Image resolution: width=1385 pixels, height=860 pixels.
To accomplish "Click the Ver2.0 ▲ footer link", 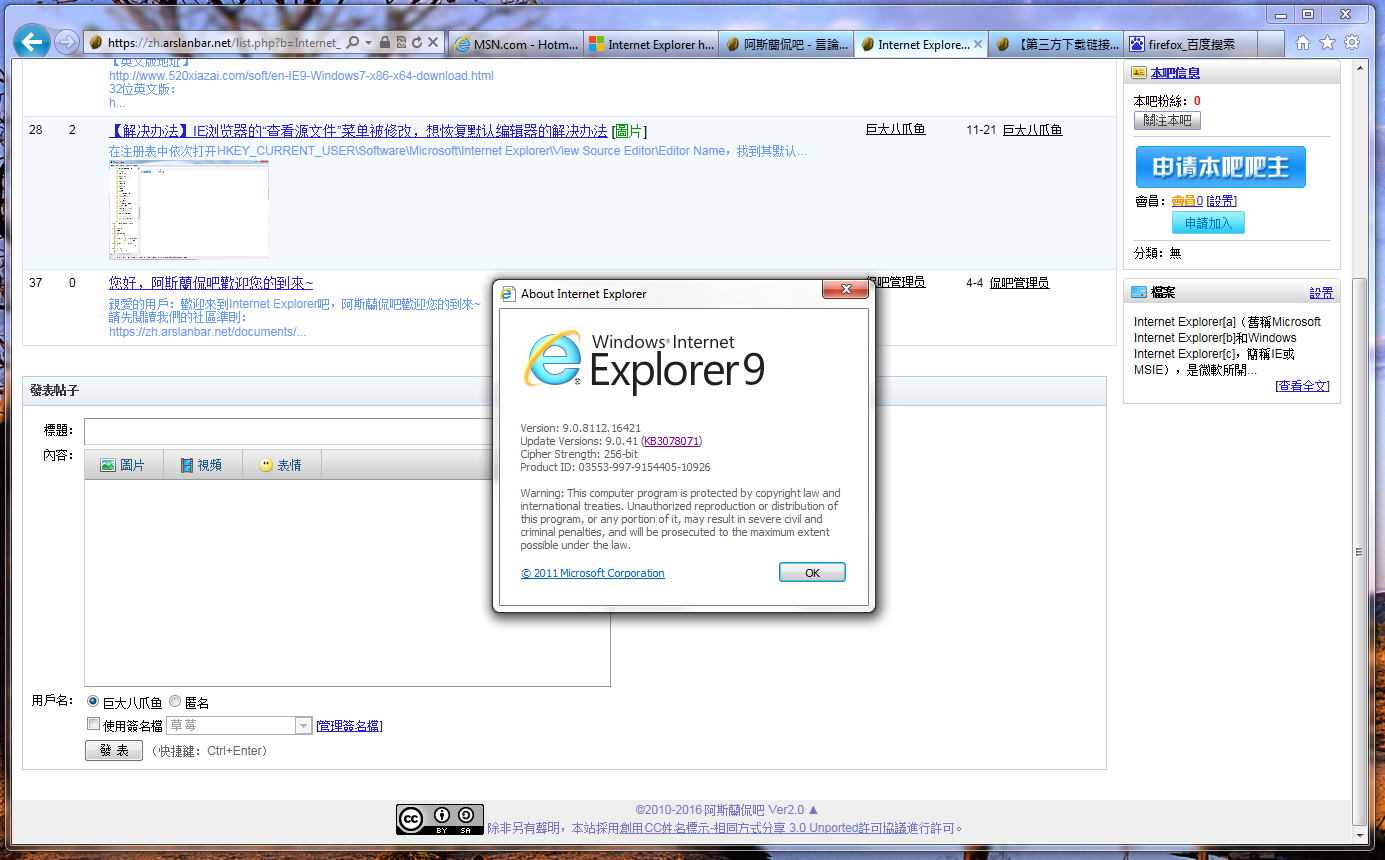I will [794, 810].
